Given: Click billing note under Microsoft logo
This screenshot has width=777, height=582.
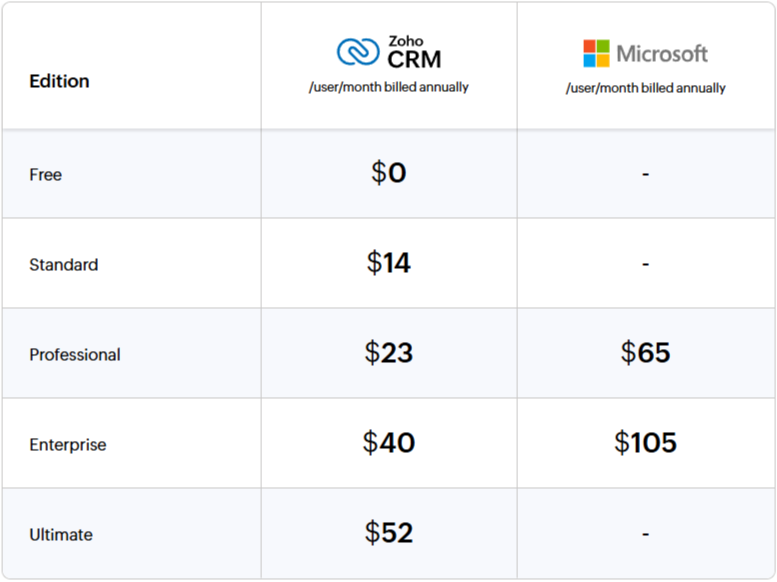Looking at the screenshot, I should (x=646, y=88).
